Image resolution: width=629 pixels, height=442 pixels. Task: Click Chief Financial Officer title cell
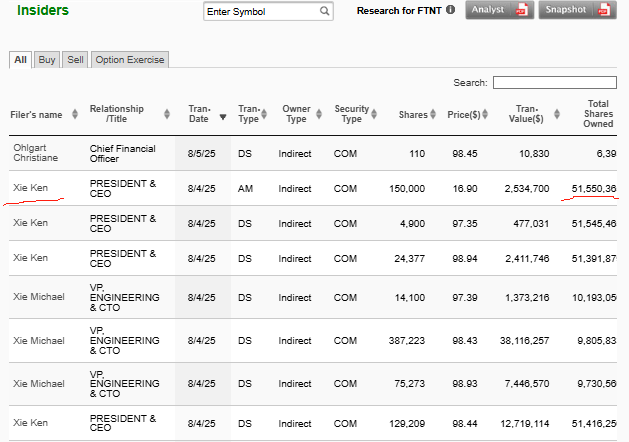click(x=122, y=154)
